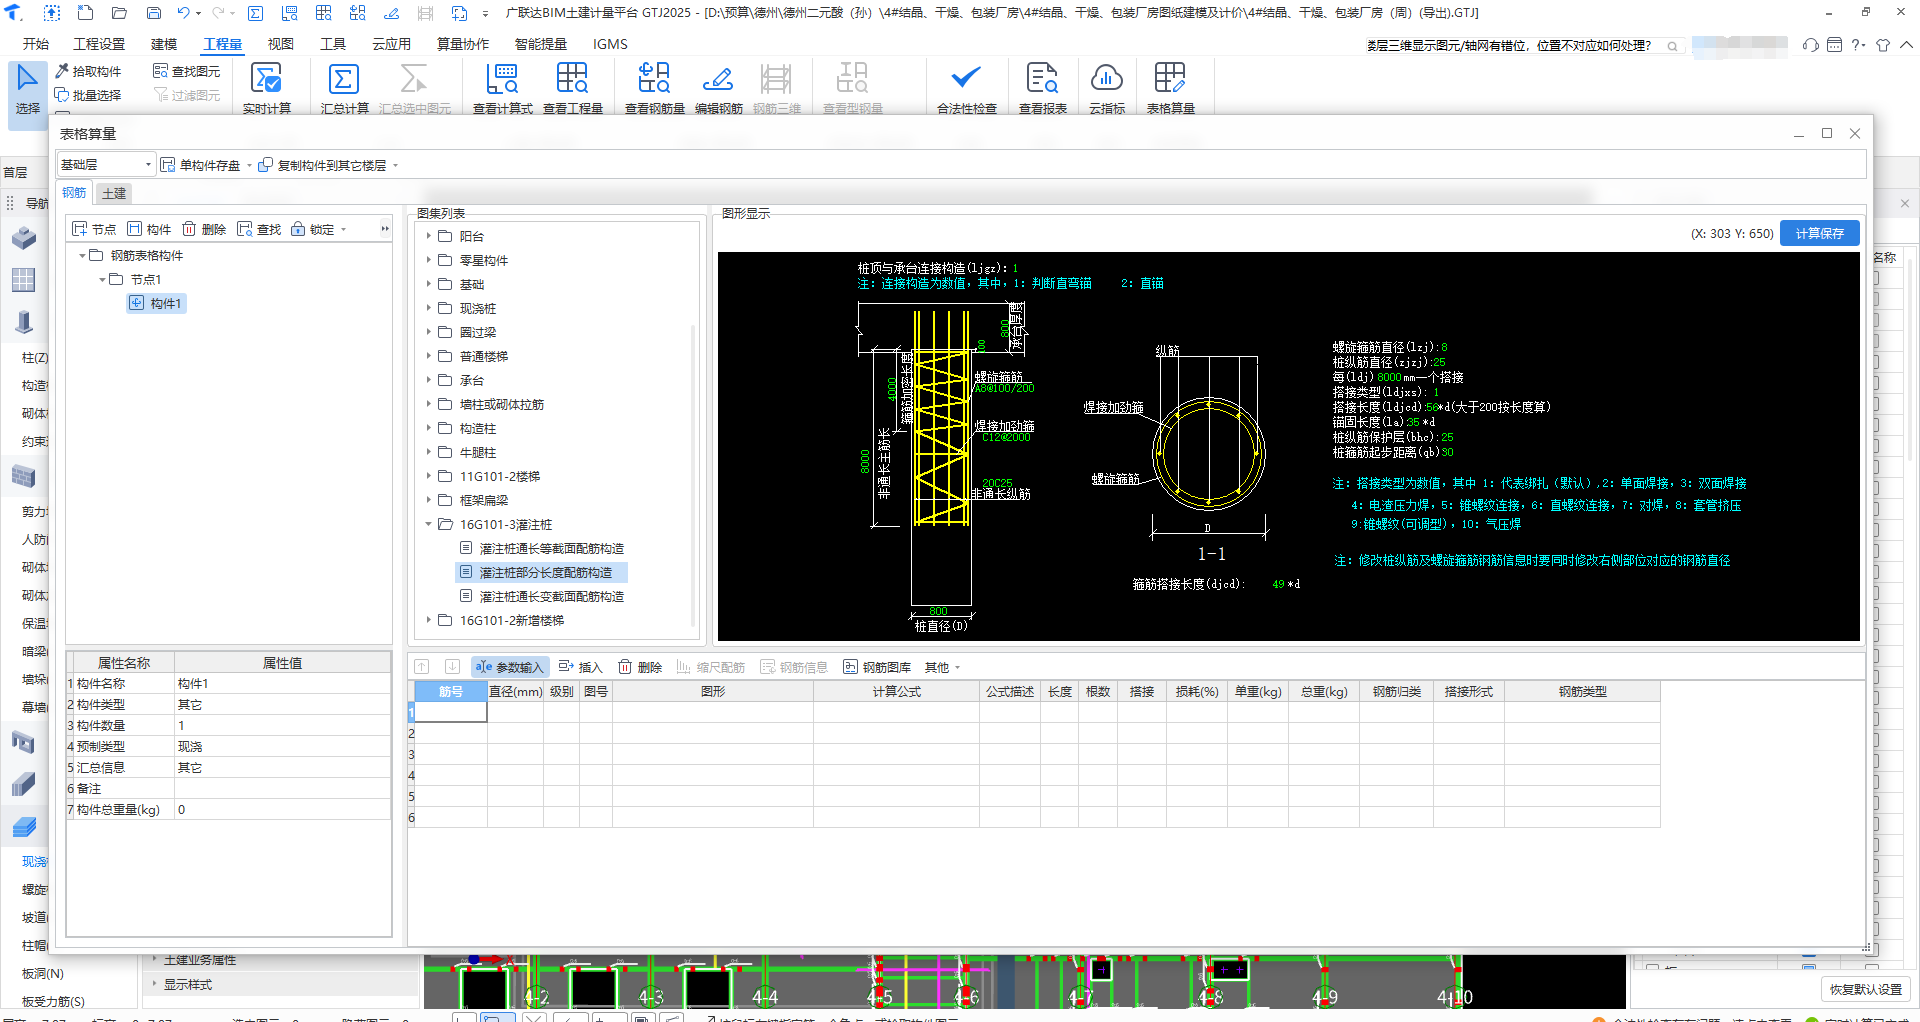Open 查看计算式 tool
Viewport: 1920px width, 1022px height.
(502, 88)
